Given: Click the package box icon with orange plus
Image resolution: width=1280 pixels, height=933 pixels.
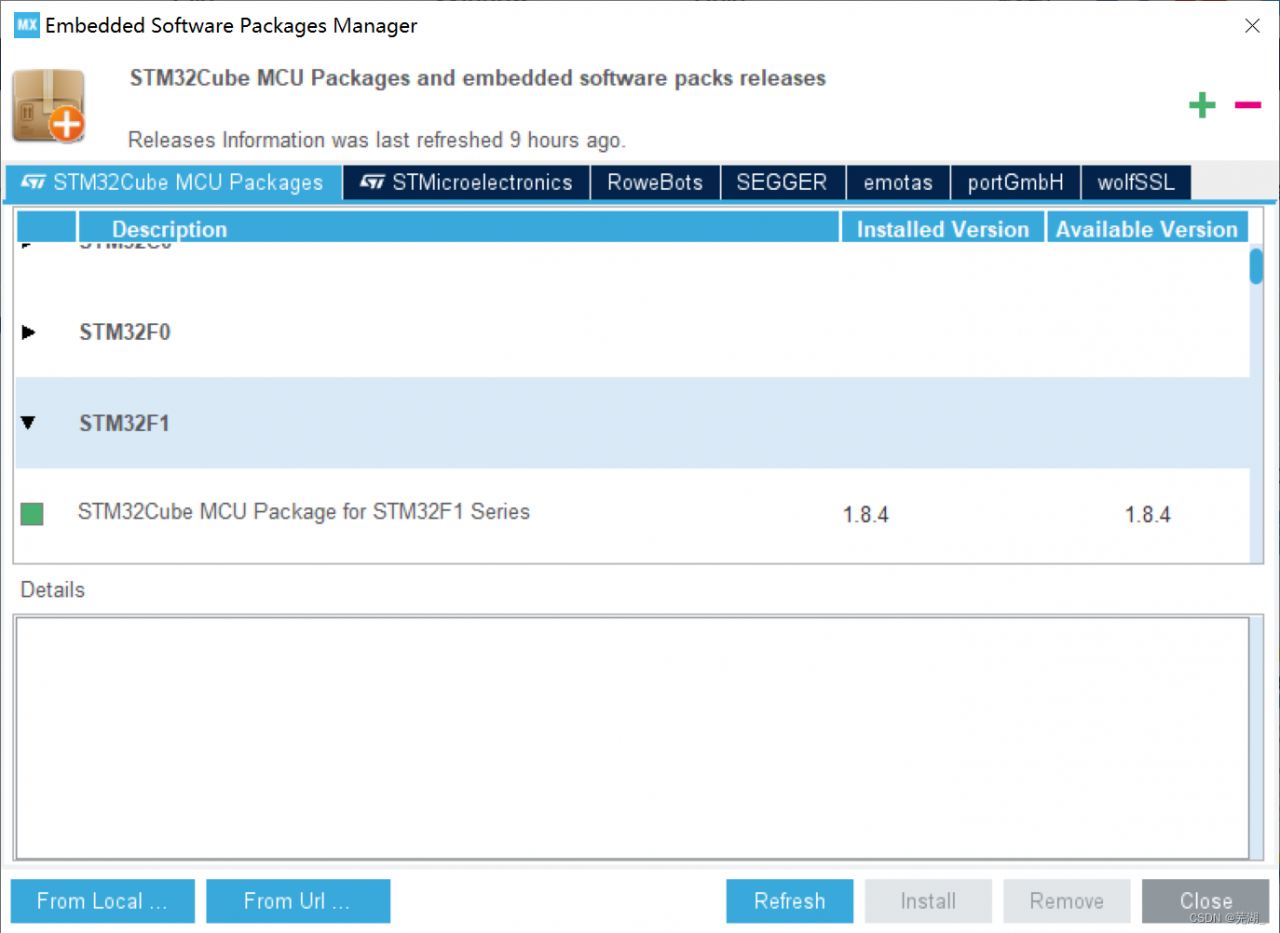Looking at the screenshot, I should [48, 106].
